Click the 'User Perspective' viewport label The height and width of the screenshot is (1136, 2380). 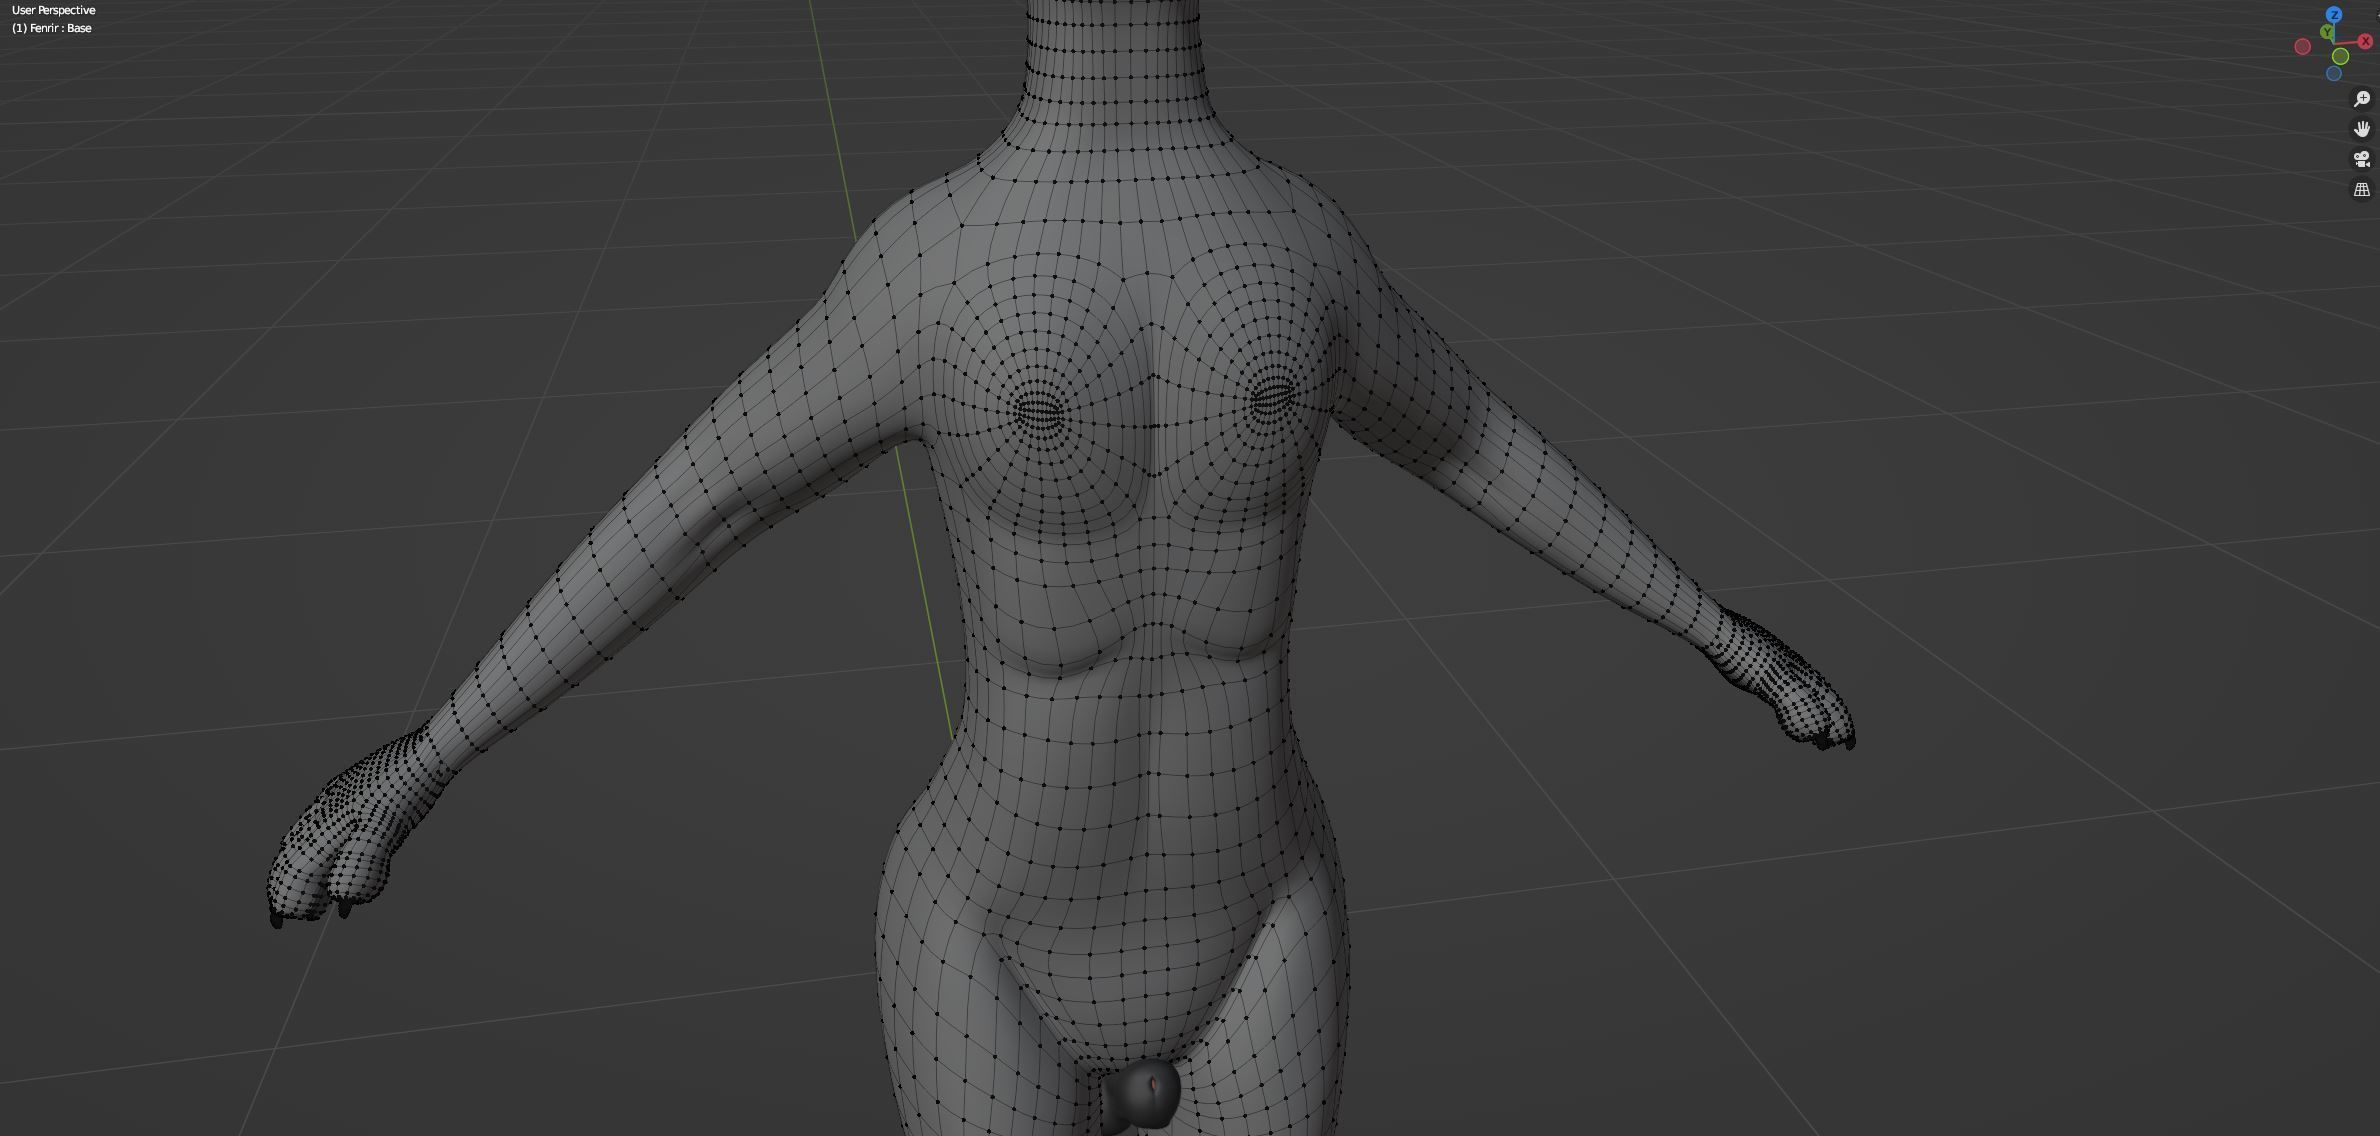54,10
